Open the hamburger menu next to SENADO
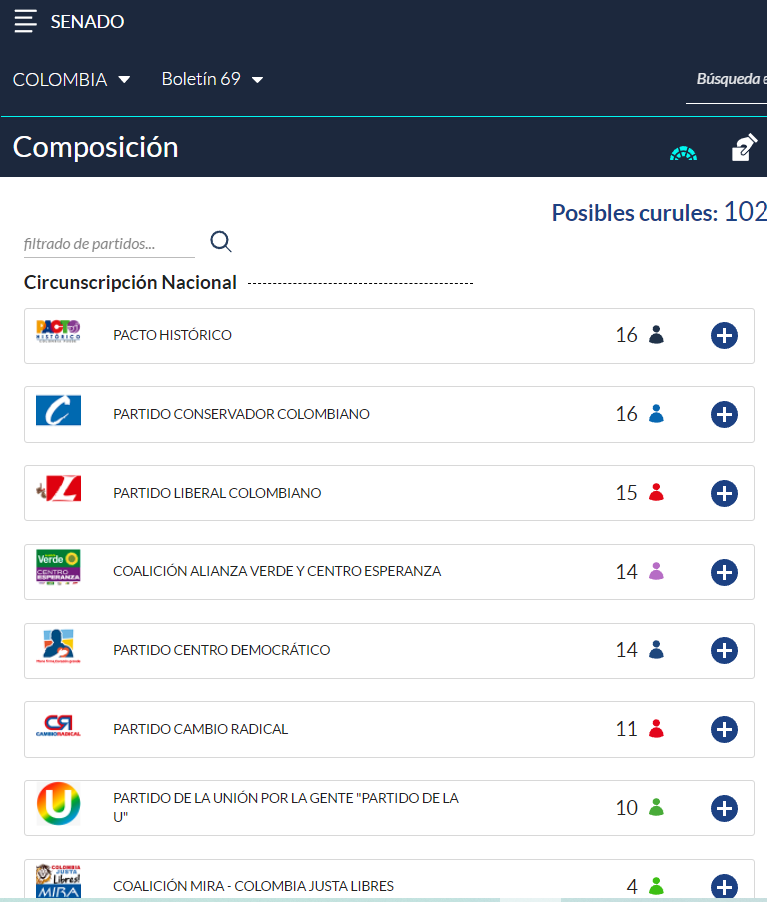Screen dimensions: 767x902 tap(26, 21)
